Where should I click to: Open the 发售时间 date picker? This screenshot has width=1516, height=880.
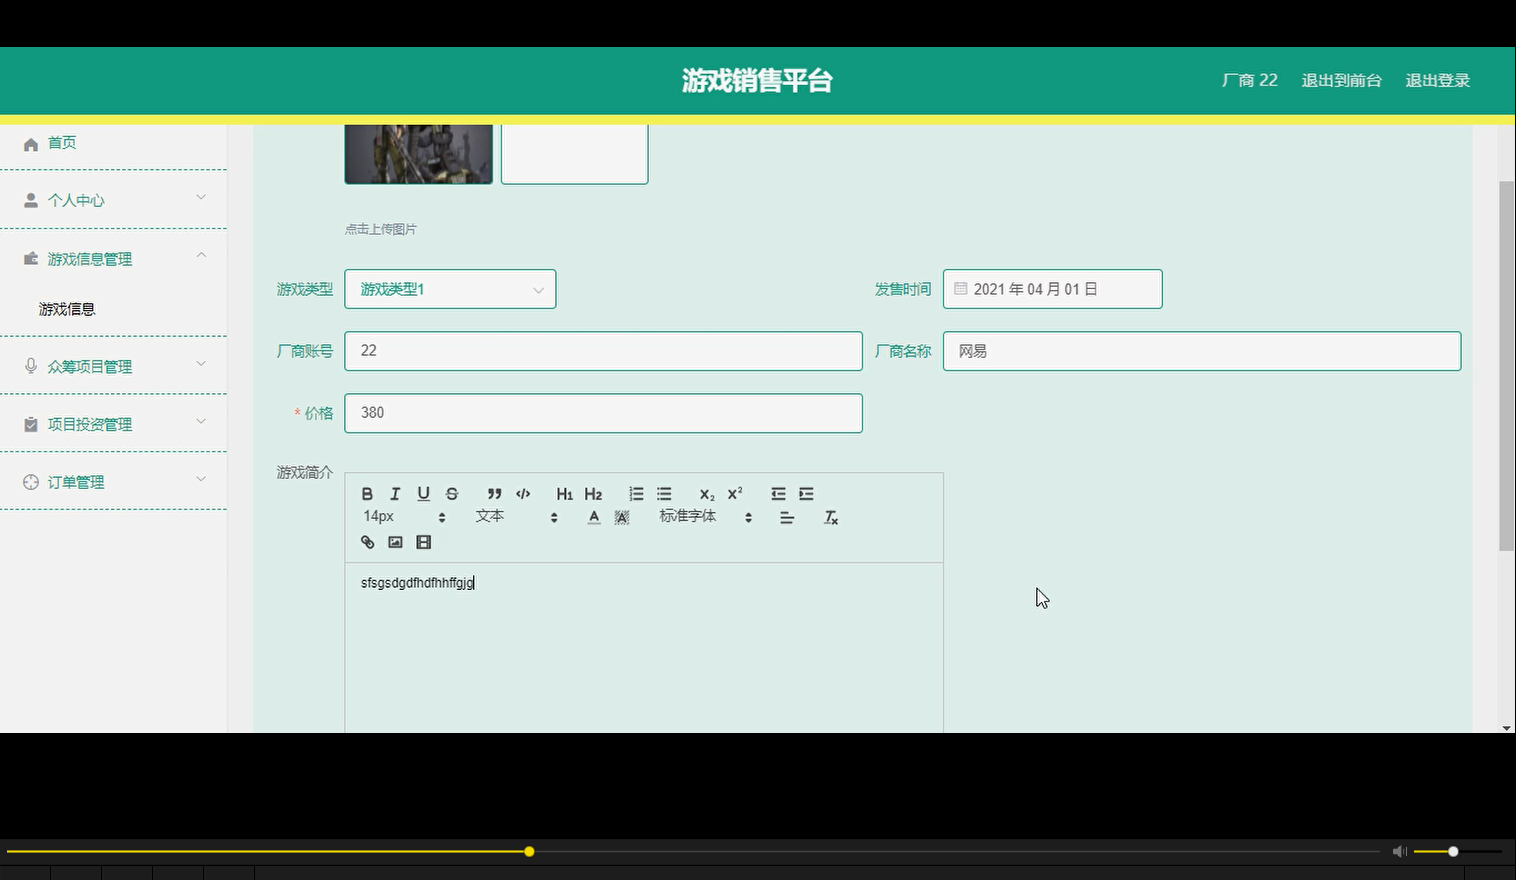point(1052,288)
